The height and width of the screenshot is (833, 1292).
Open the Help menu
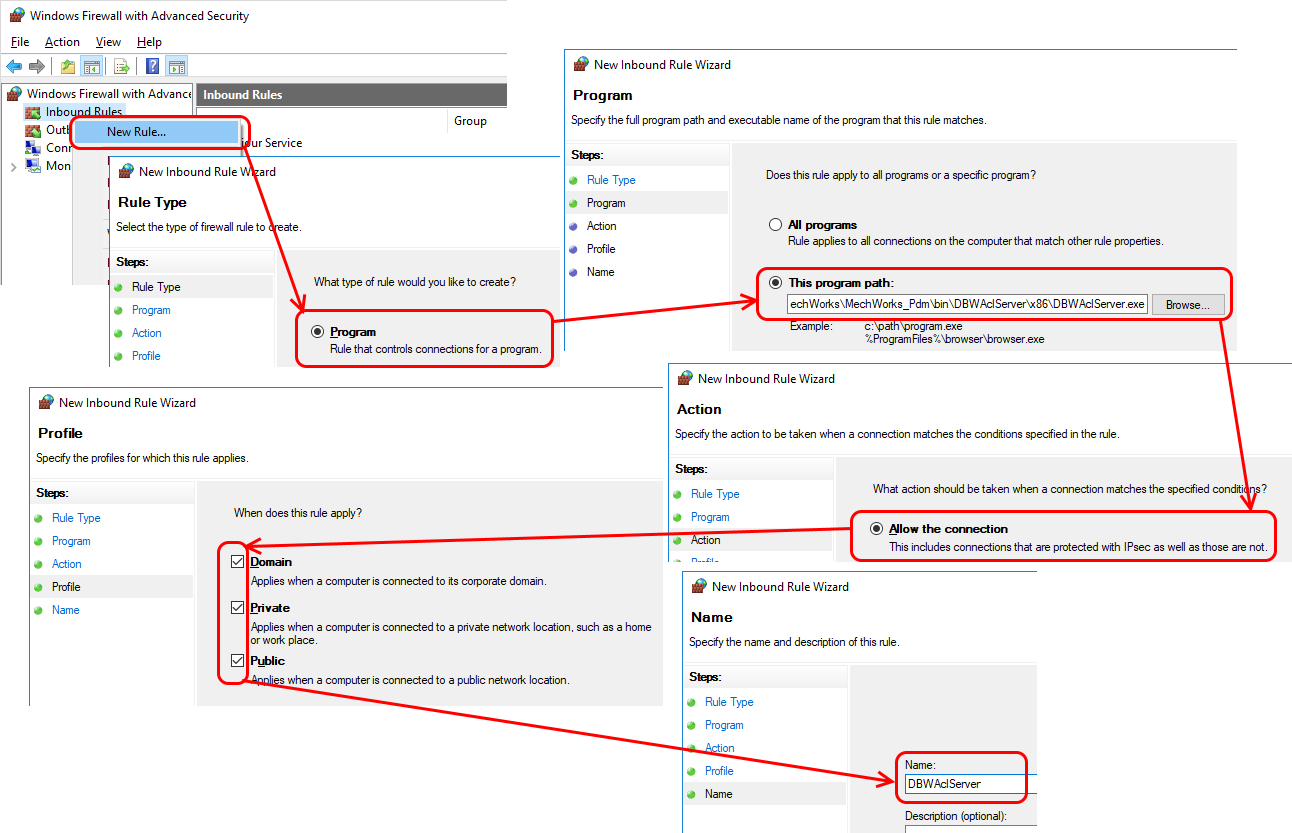point(149,42)
